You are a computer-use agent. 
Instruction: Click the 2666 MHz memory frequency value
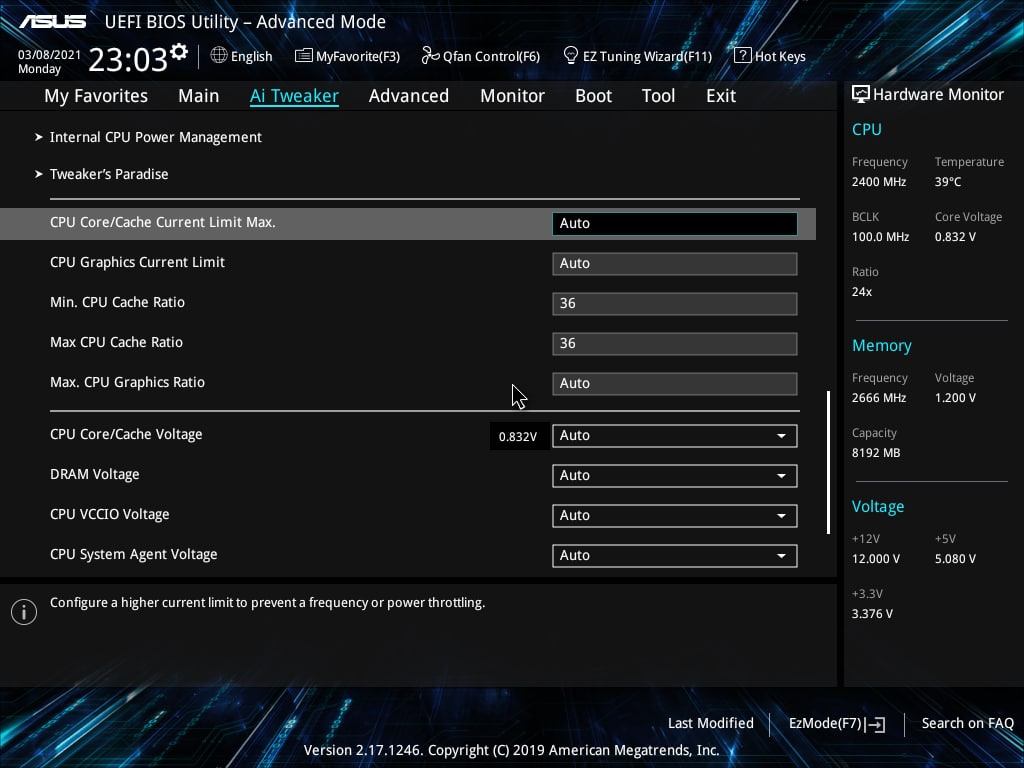coord(879,398)
